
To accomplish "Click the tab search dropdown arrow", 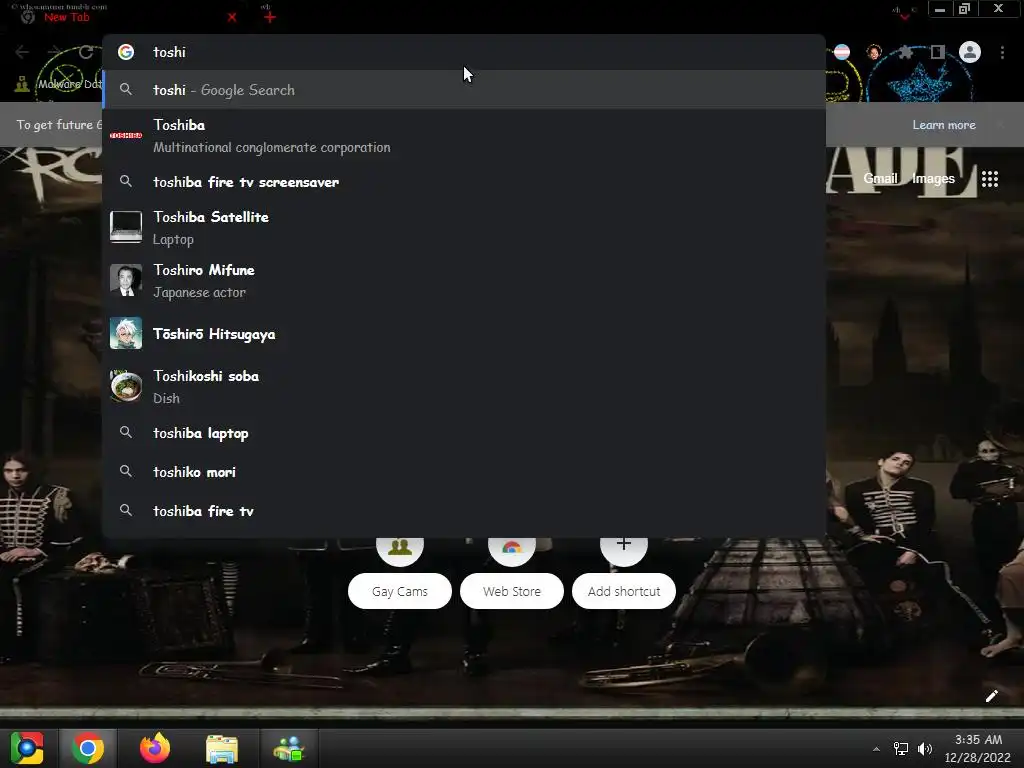I will pyautogui.click(x=904, y=16).
